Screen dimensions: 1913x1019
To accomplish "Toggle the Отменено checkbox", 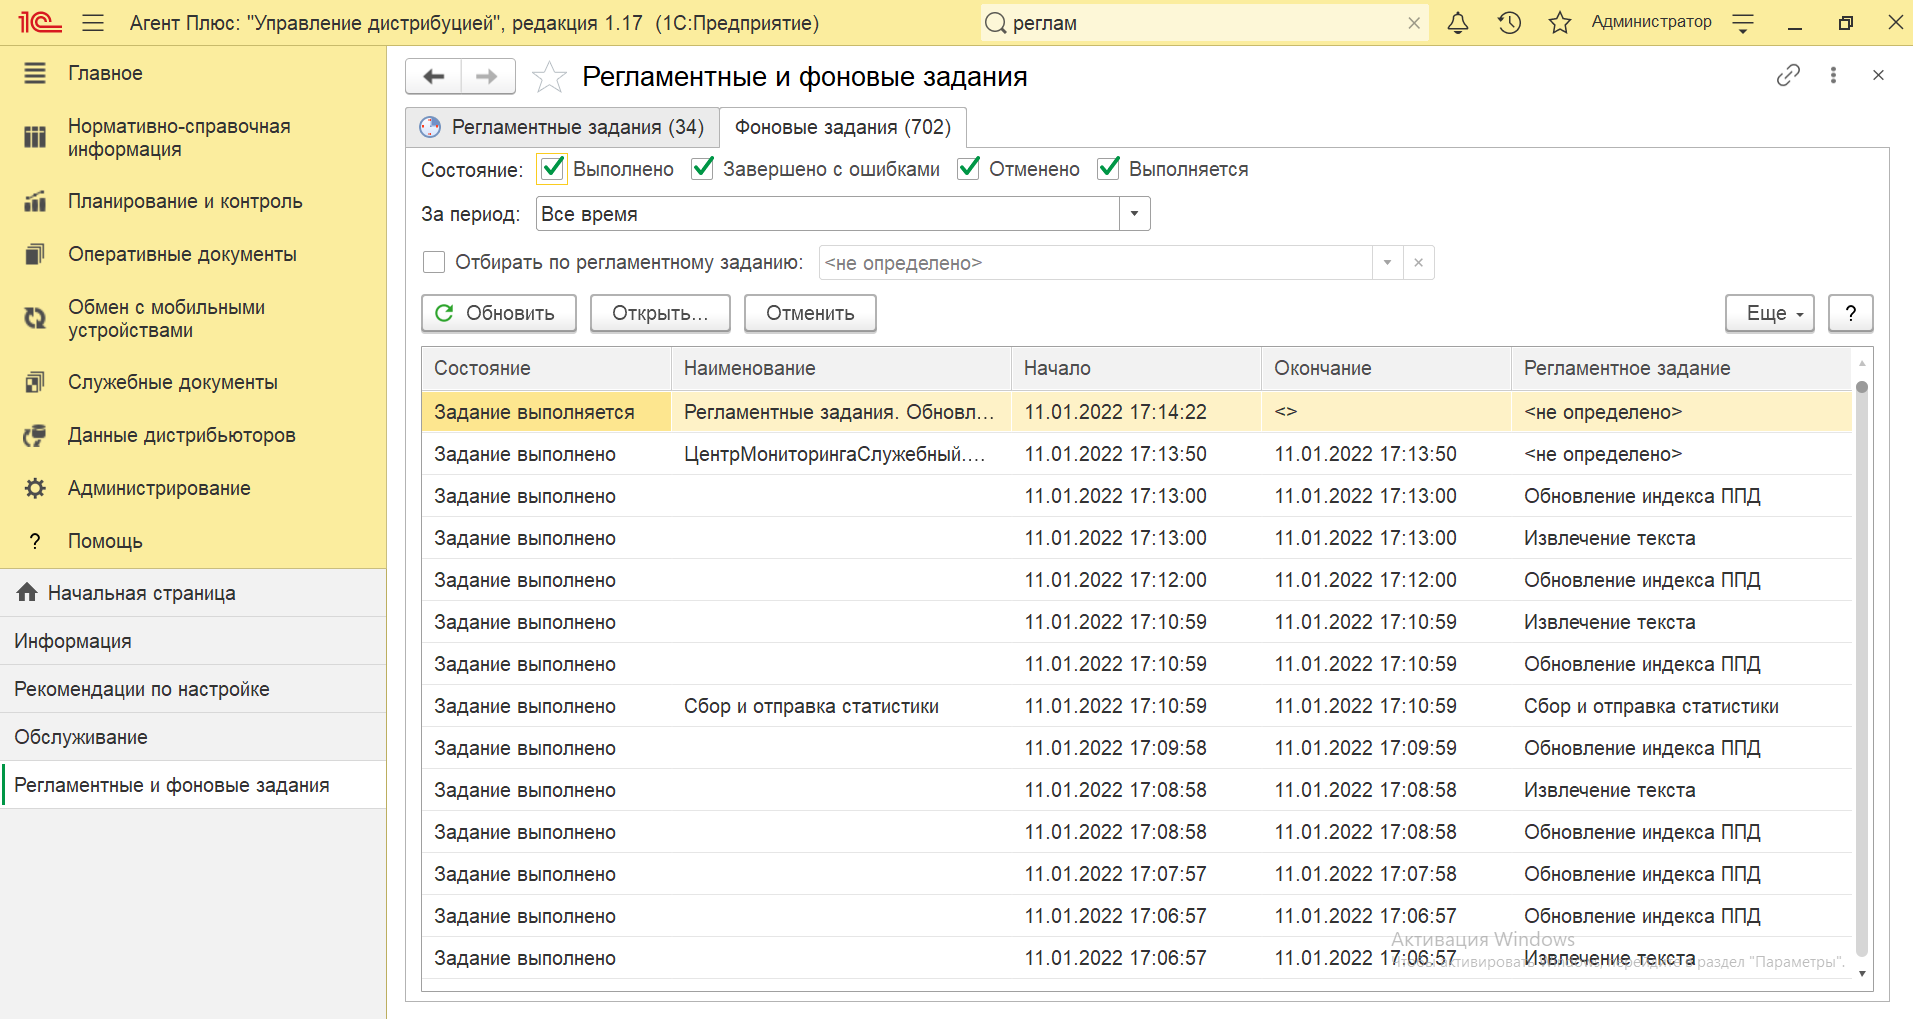I will (968, 168).
